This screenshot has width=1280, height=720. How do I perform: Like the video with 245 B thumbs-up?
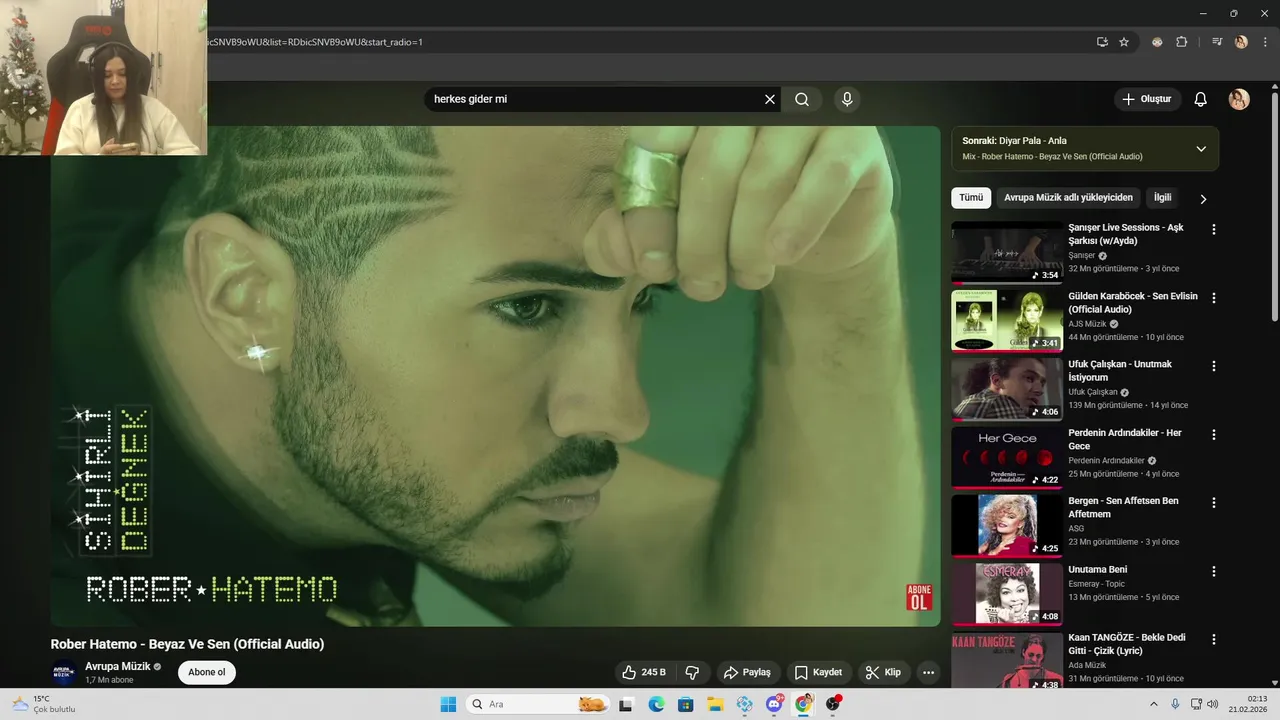point(644,672)
